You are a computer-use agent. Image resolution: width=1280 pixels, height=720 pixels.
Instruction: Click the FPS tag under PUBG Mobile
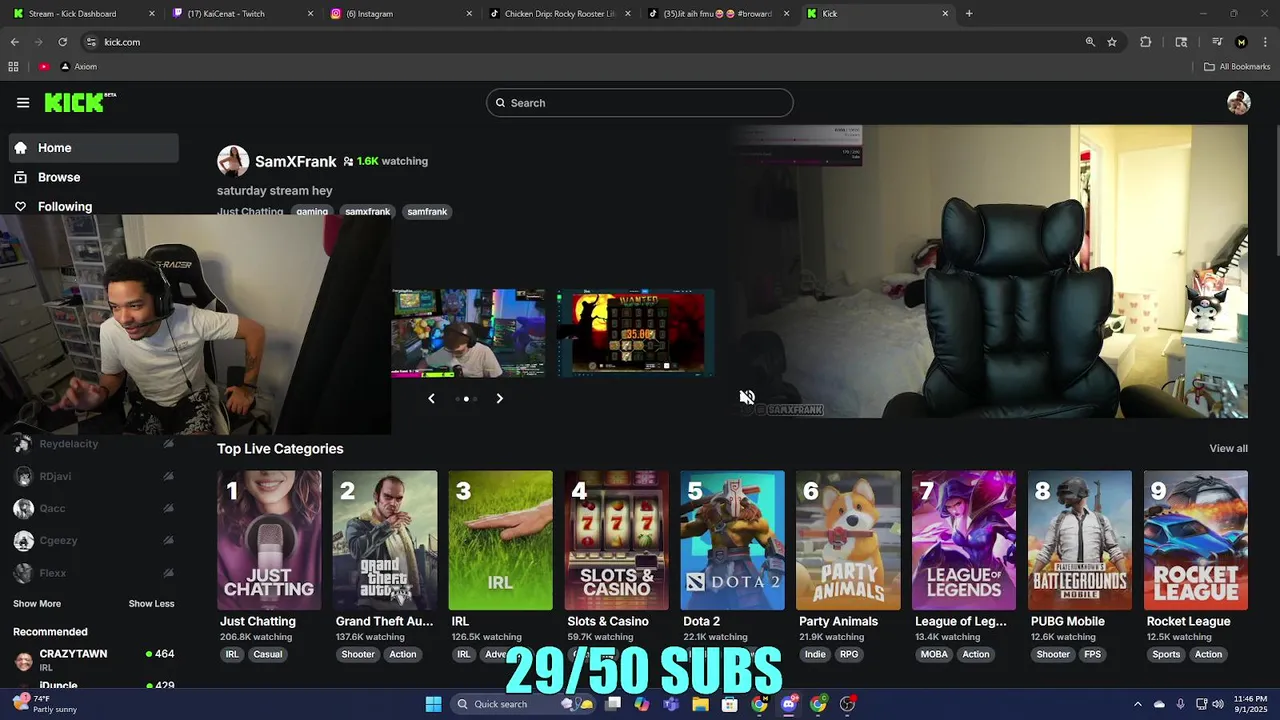click(x=1092, y=655)
